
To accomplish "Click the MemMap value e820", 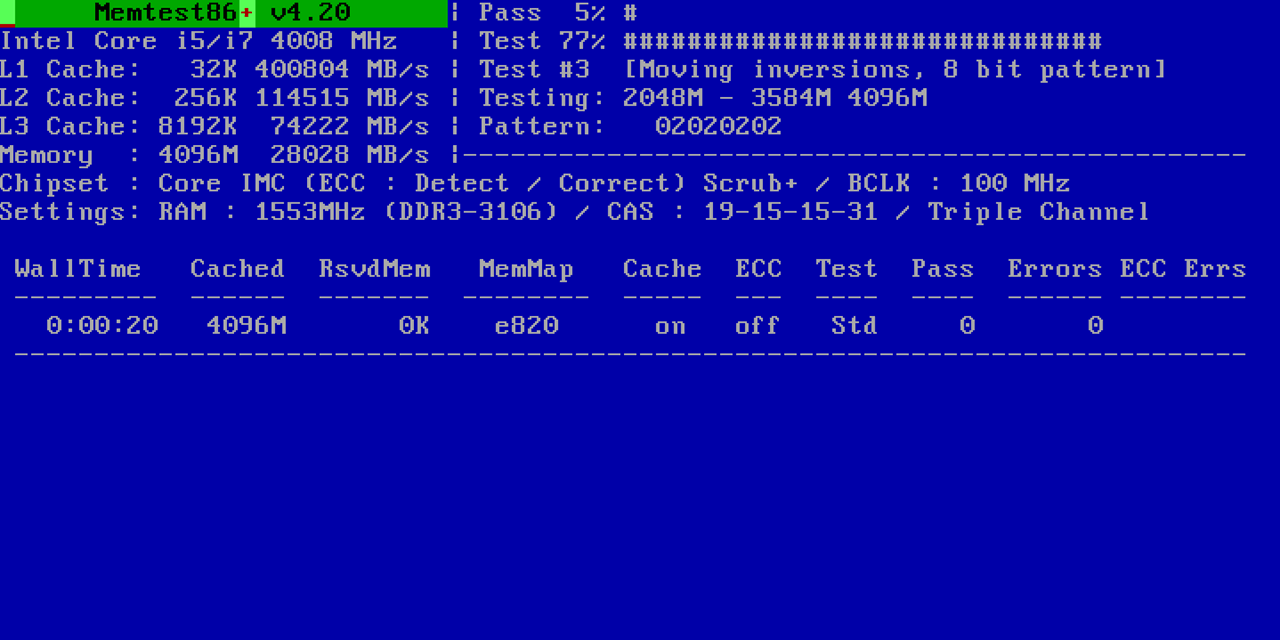I will (x=527, y=326).
